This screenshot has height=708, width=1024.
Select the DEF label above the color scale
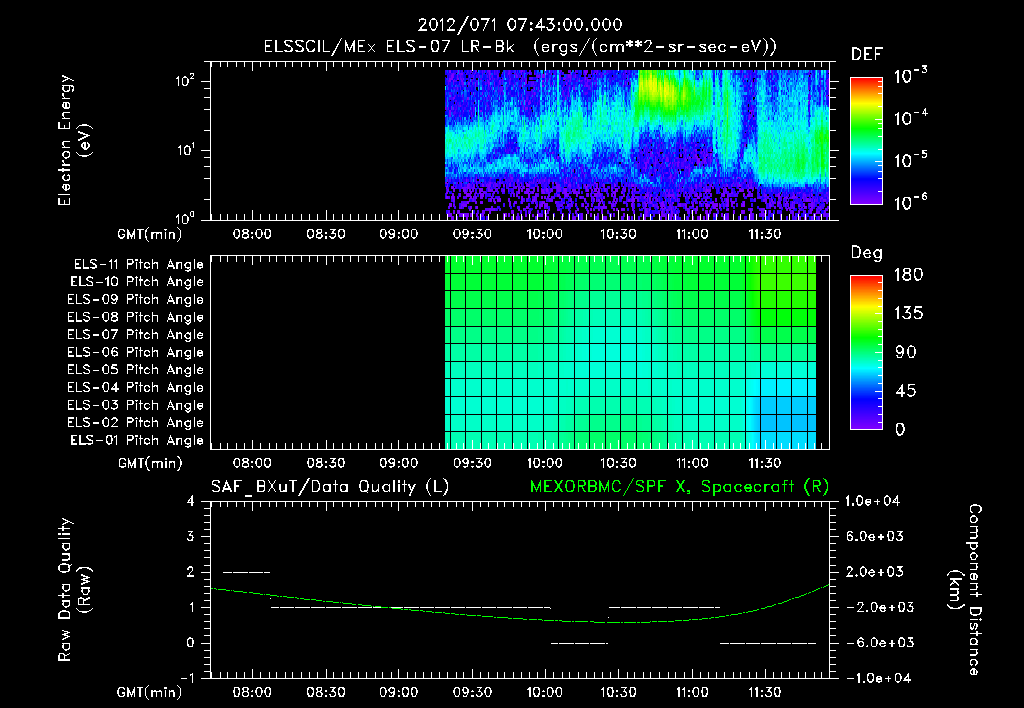pos(867,55)
